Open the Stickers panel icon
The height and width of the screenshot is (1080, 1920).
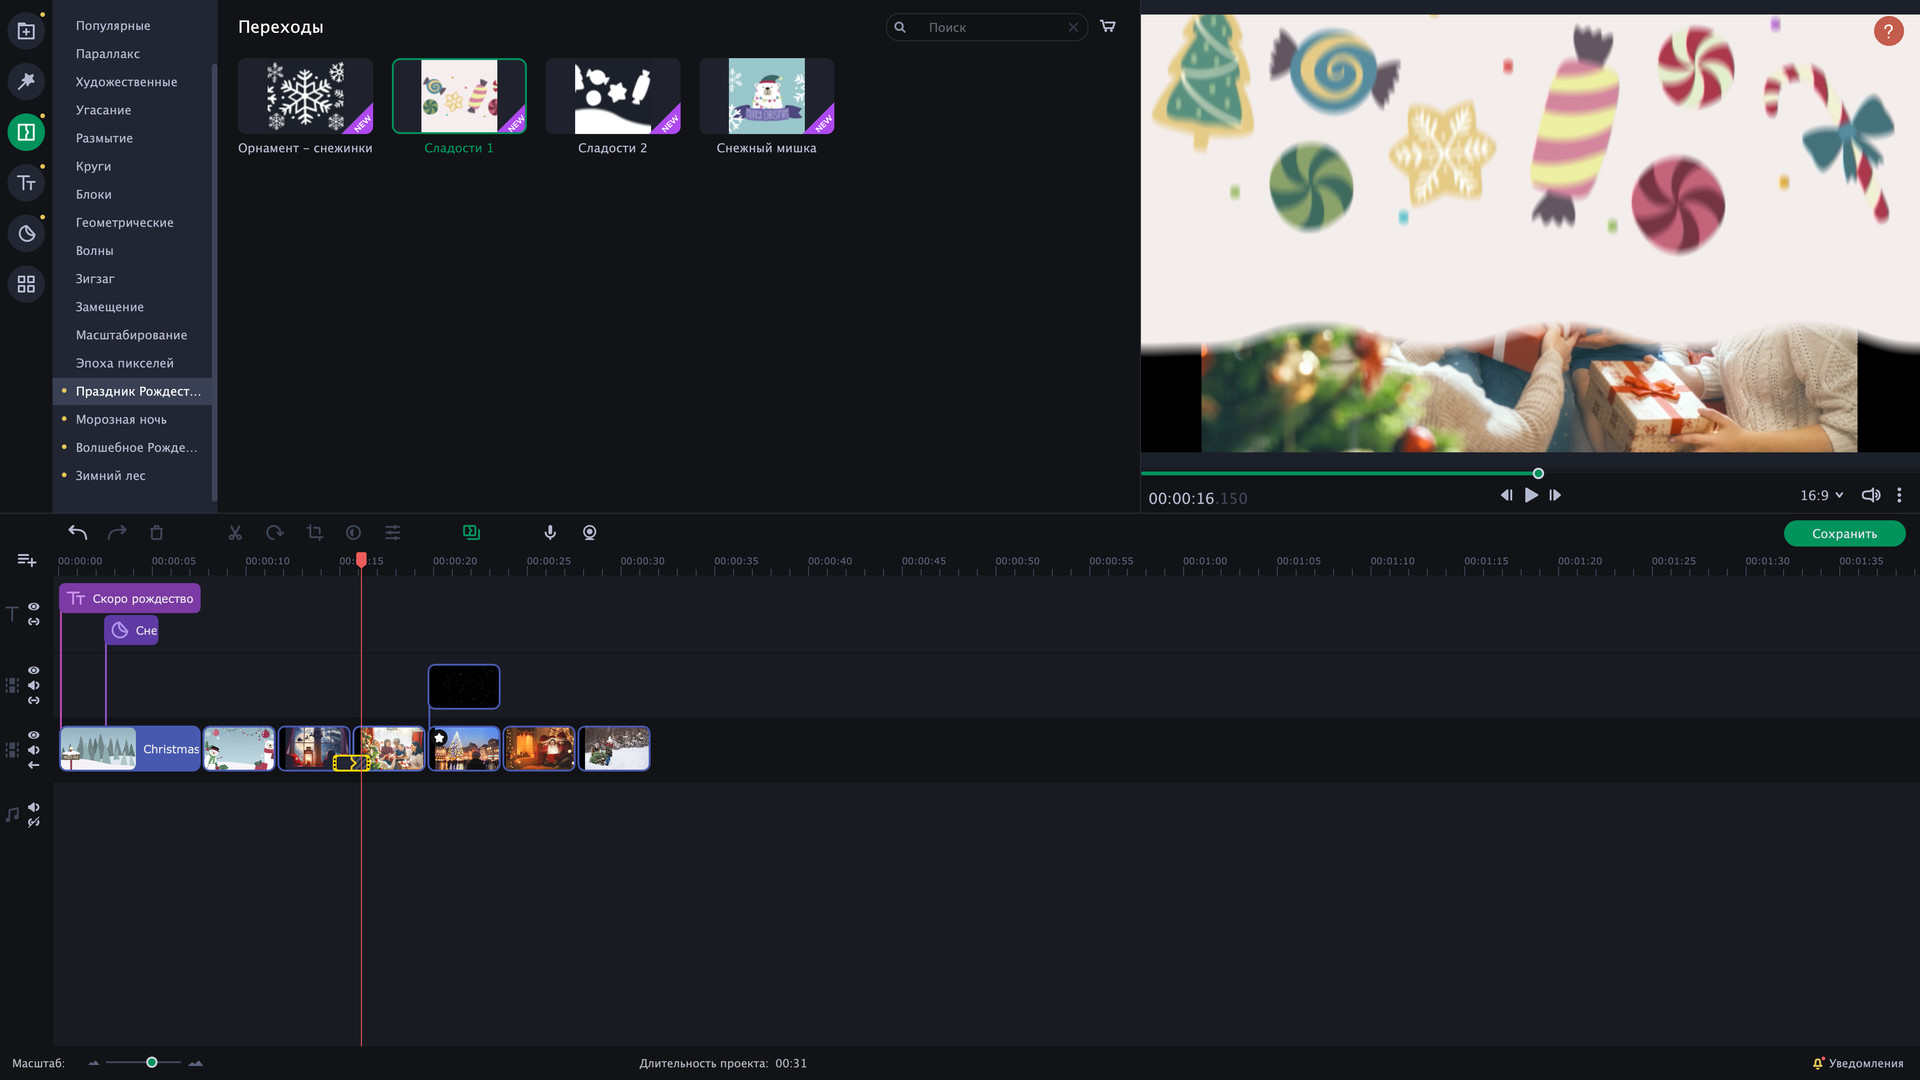26,234
